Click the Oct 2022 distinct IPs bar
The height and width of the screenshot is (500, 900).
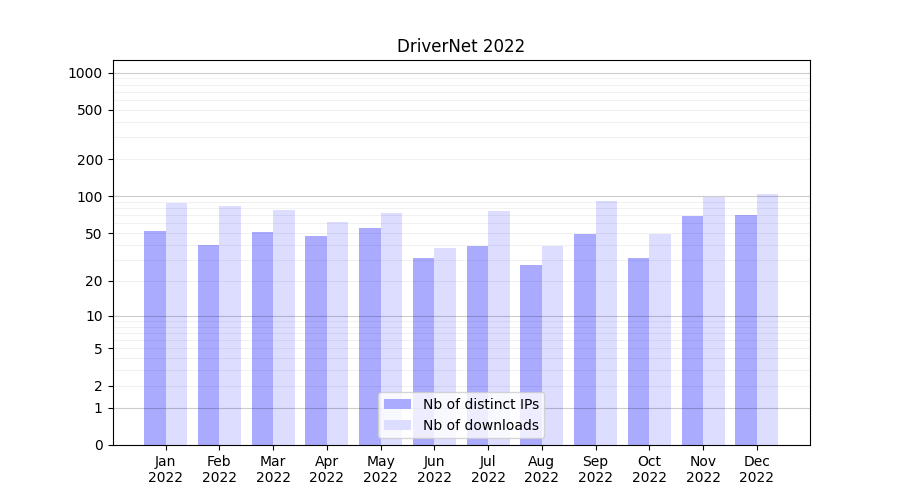(x=638, y=351)
